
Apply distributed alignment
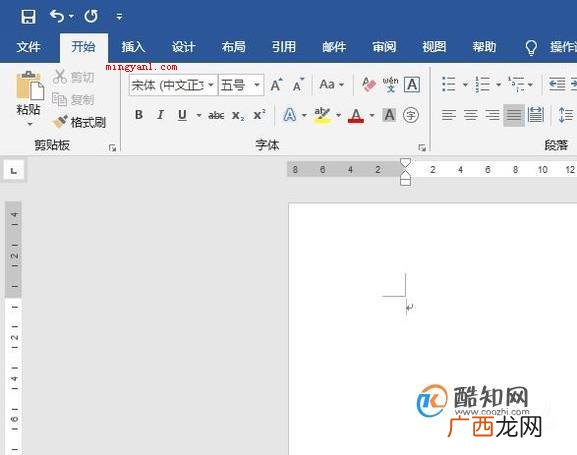point(535,115)
